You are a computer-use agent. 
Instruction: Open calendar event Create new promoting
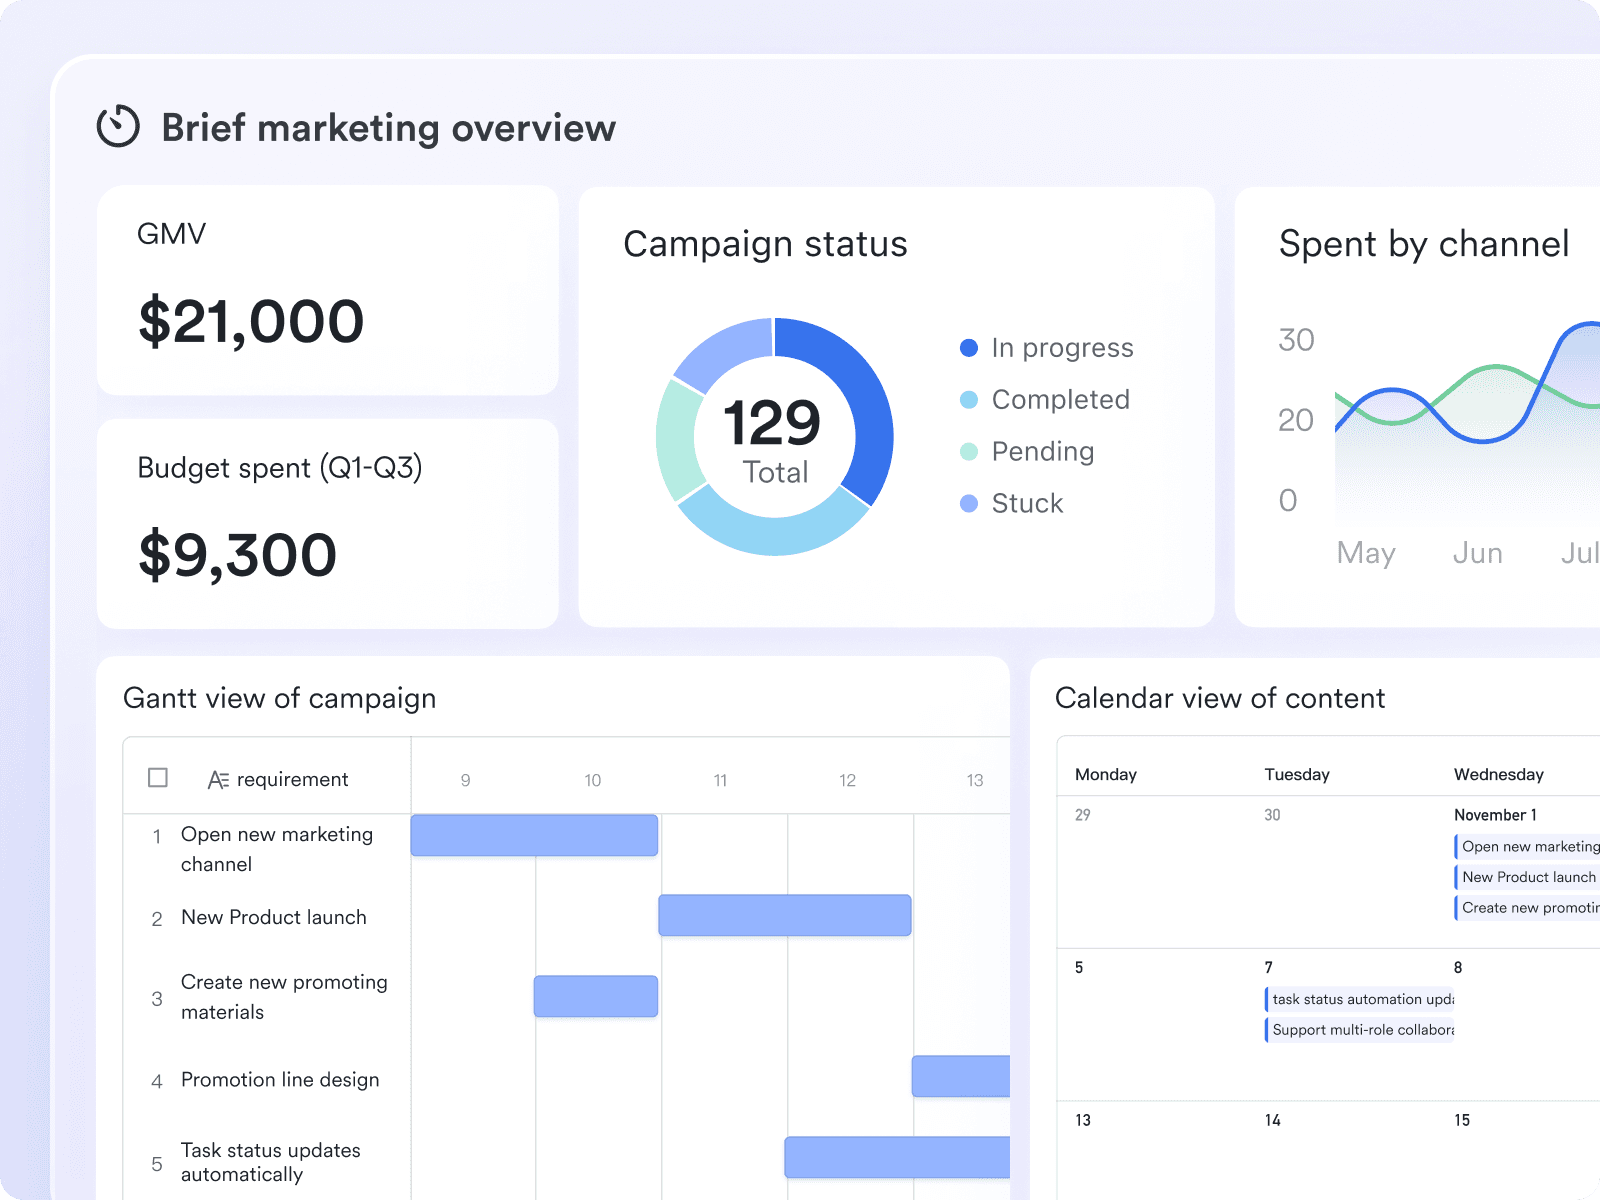tap(1527, 908)
